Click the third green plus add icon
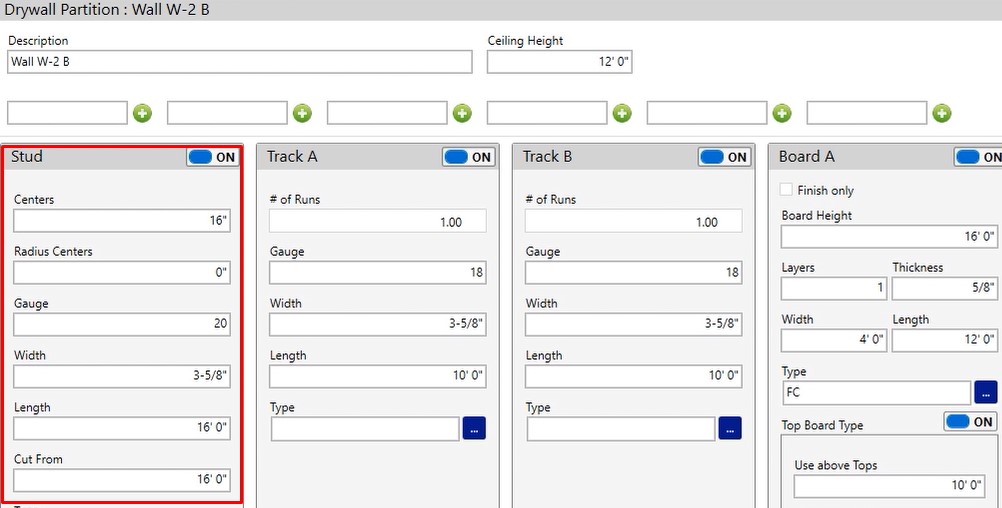Image resolution: width=1002 pixels, height=508 pixels. tap(462, 113)
